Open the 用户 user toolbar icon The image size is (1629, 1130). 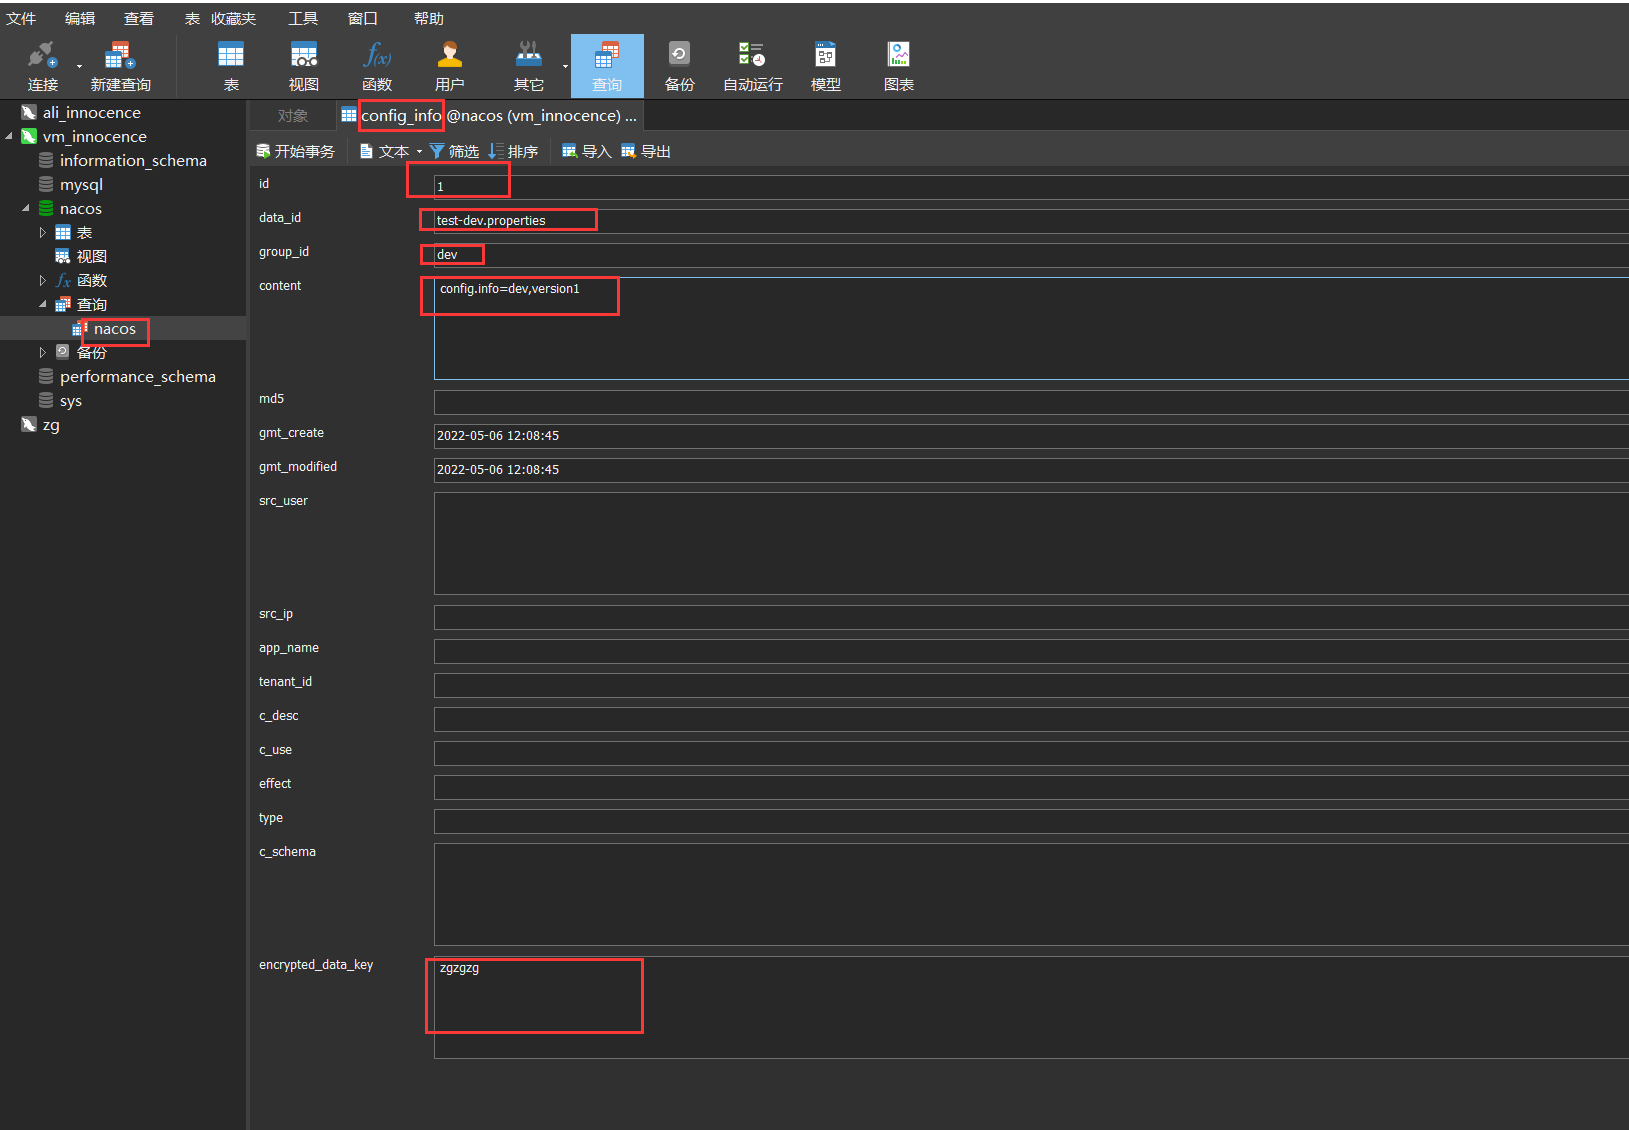(x=450, y=66)
